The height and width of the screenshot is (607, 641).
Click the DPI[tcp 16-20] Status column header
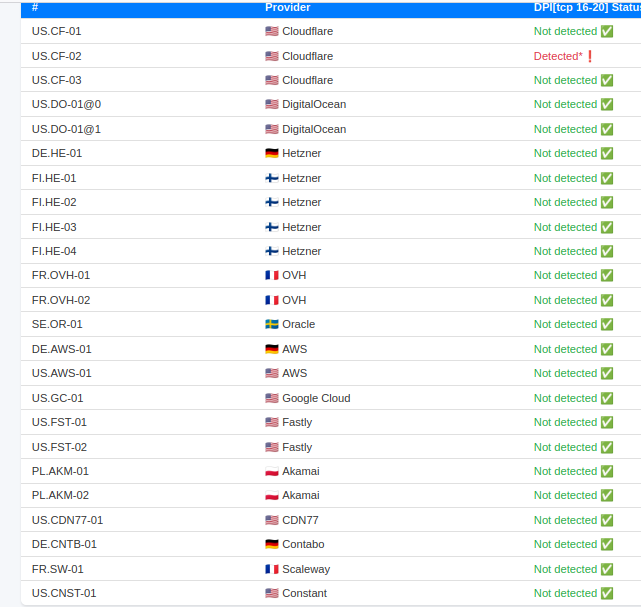(587, 7)
